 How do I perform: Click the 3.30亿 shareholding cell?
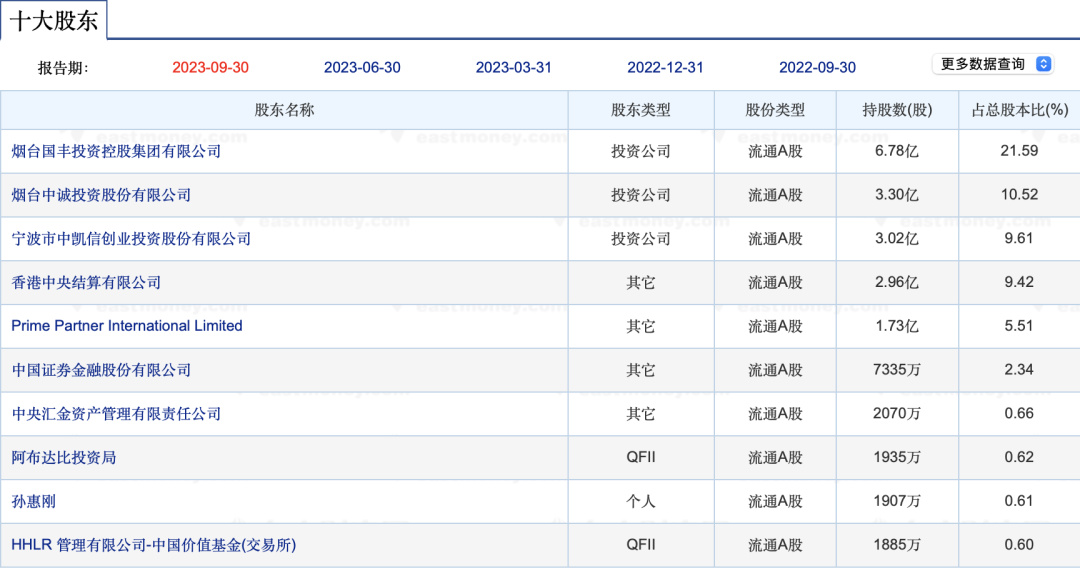click(897, 195)
